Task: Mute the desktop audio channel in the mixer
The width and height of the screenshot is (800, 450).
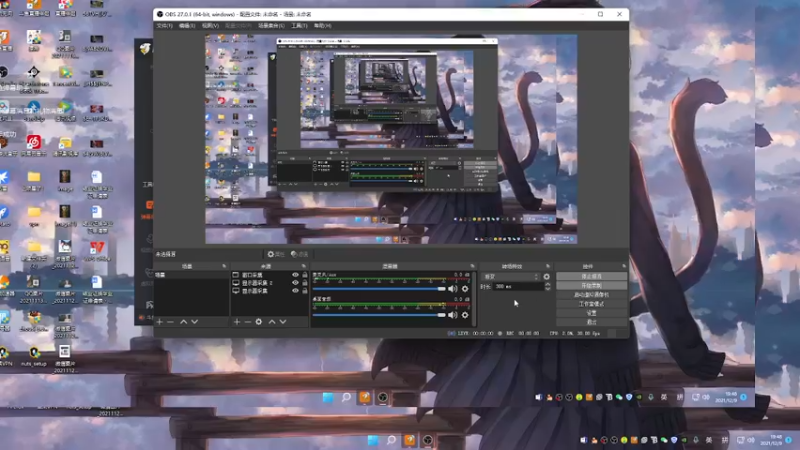Action: click(453, 315)
